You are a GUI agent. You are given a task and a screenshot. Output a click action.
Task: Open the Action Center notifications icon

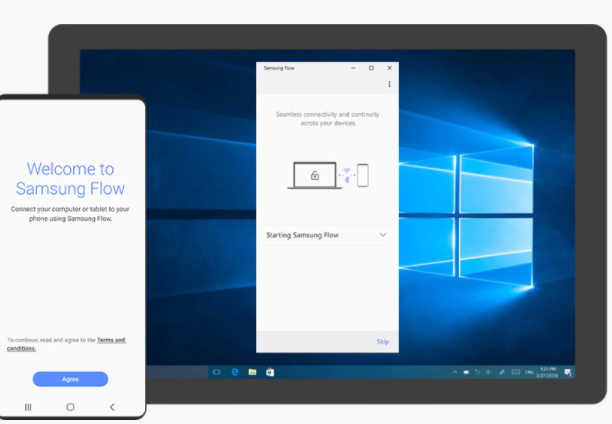click(x=568, y=372)
